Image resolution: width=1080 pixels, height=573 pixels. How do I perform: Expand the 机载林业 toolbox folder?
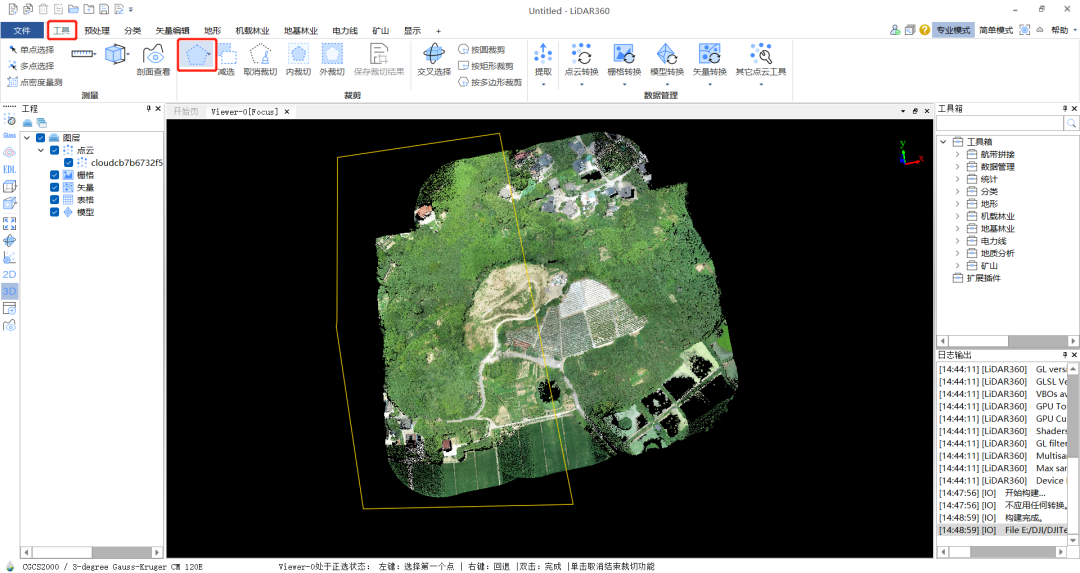(957, 216)
